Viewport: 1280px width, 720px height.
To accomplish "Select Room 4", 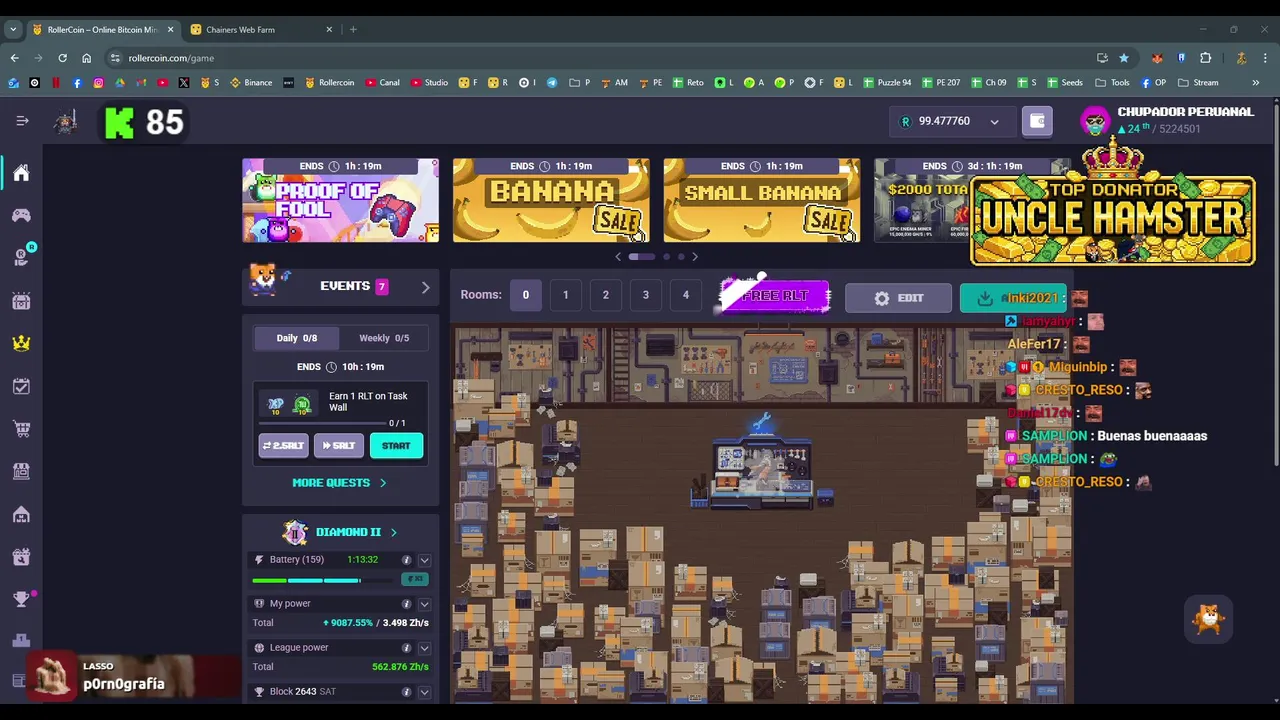I will tap(685, 295).
